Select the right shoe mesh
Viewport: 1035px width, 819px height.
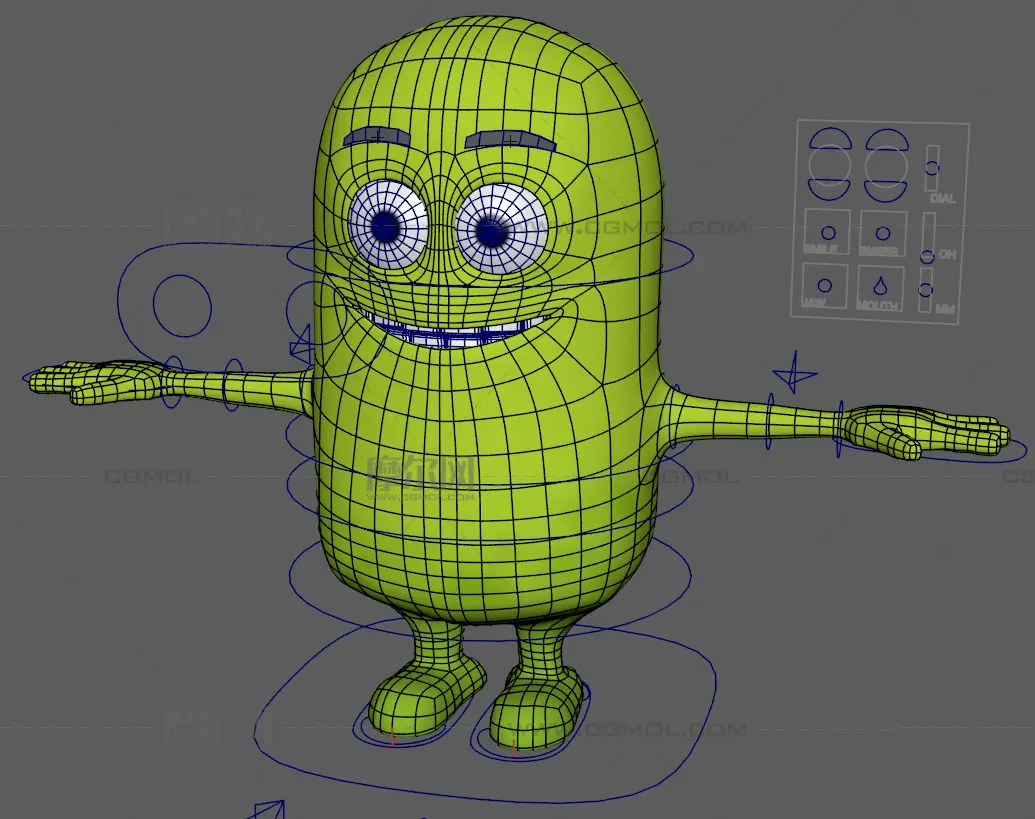click(536, 709)
